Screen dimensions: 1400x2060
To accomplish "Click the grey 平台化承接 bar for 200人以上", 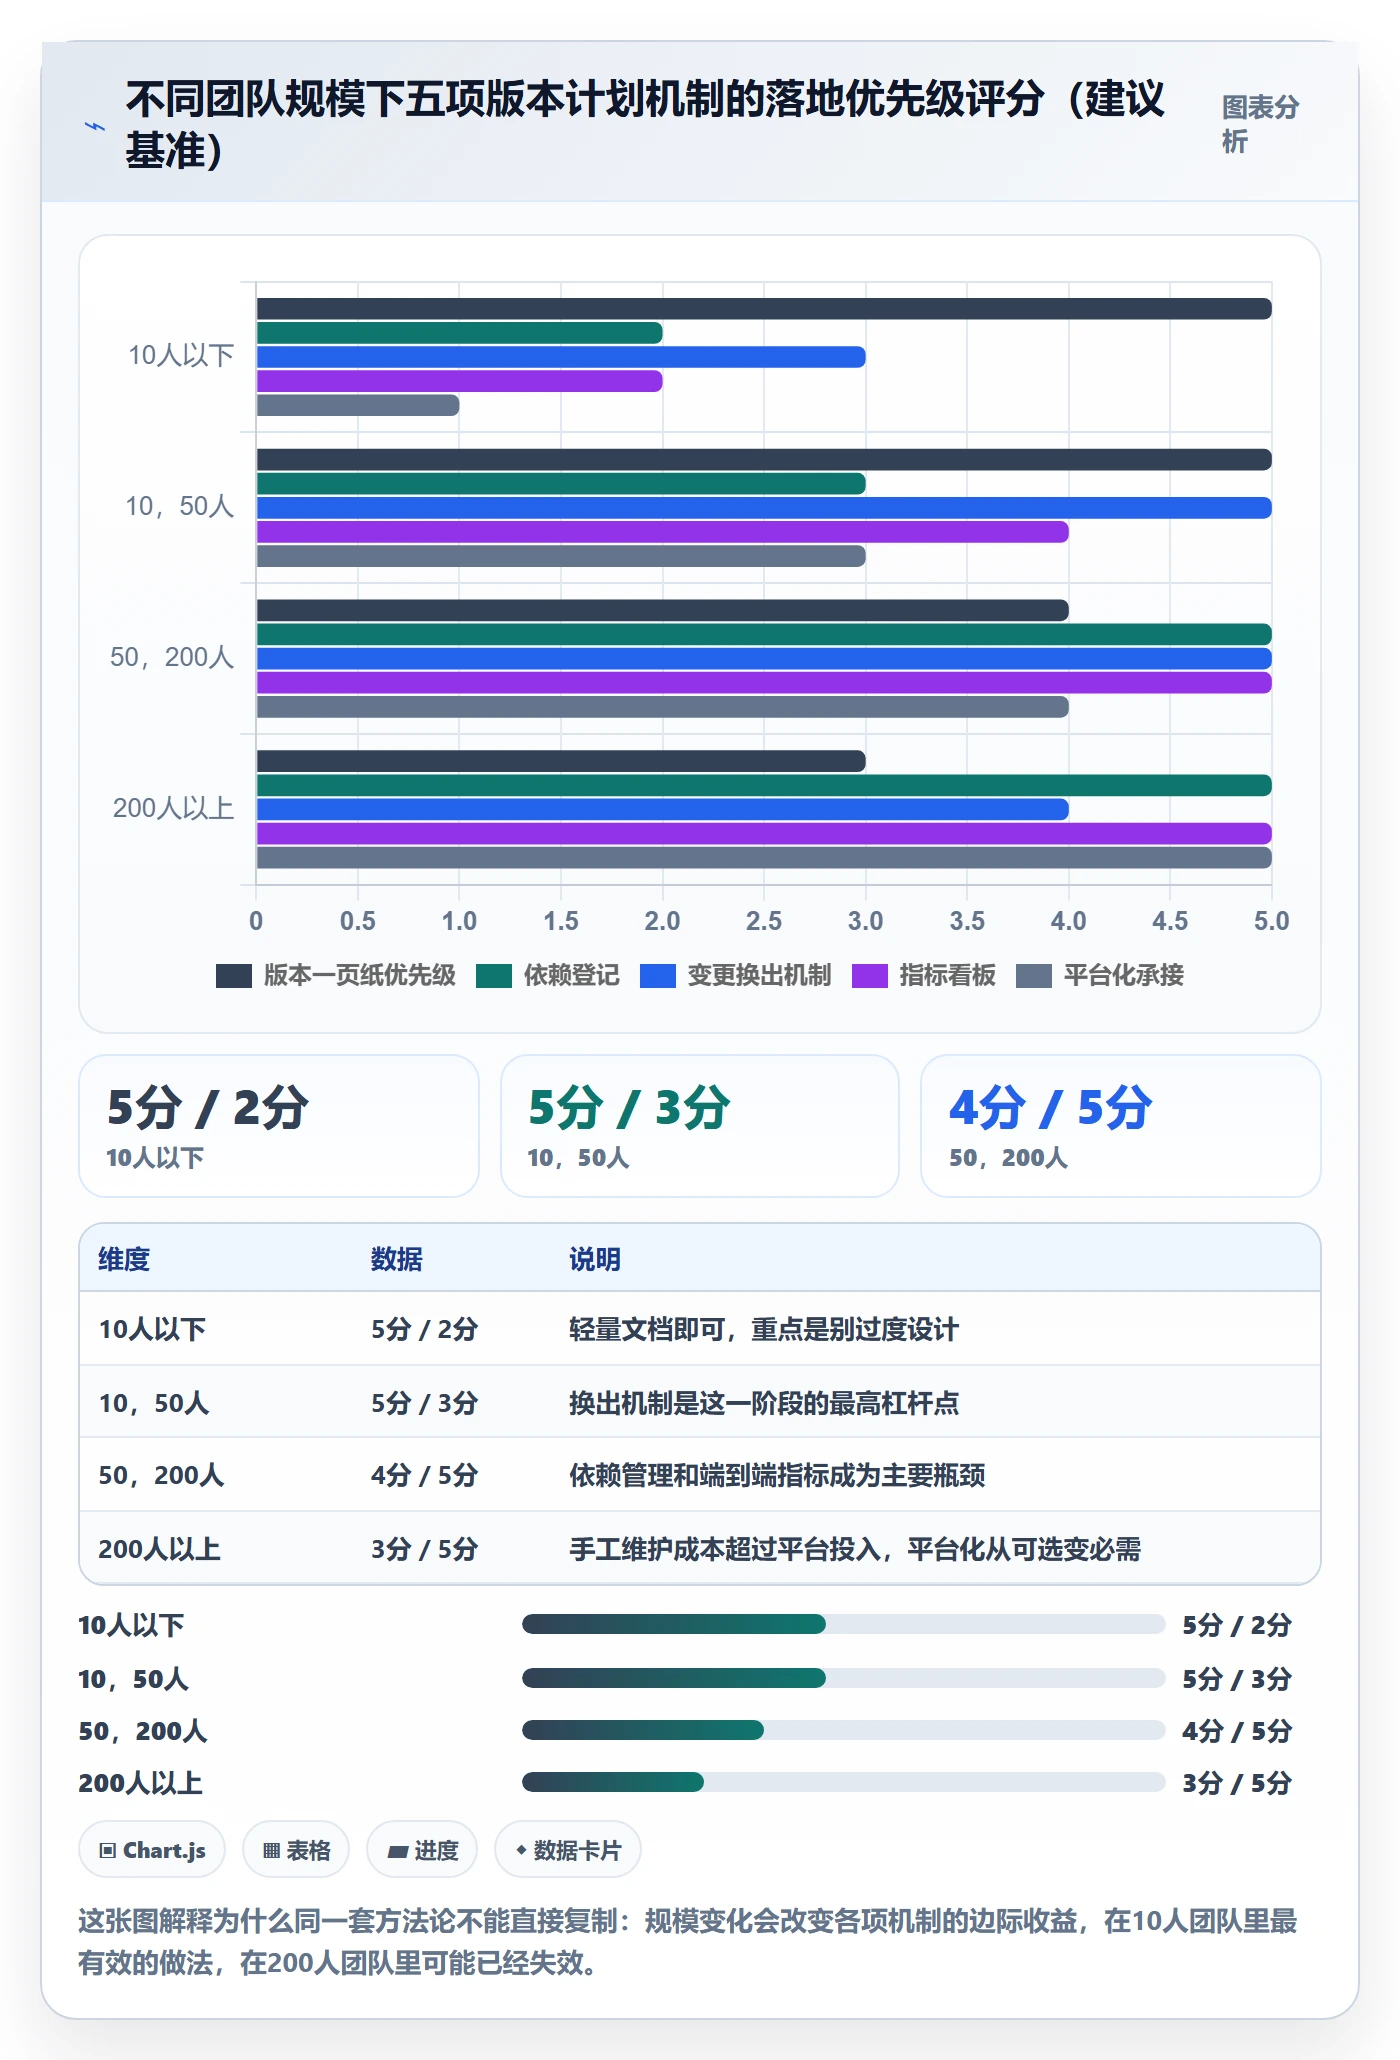I will click(764, 857).
